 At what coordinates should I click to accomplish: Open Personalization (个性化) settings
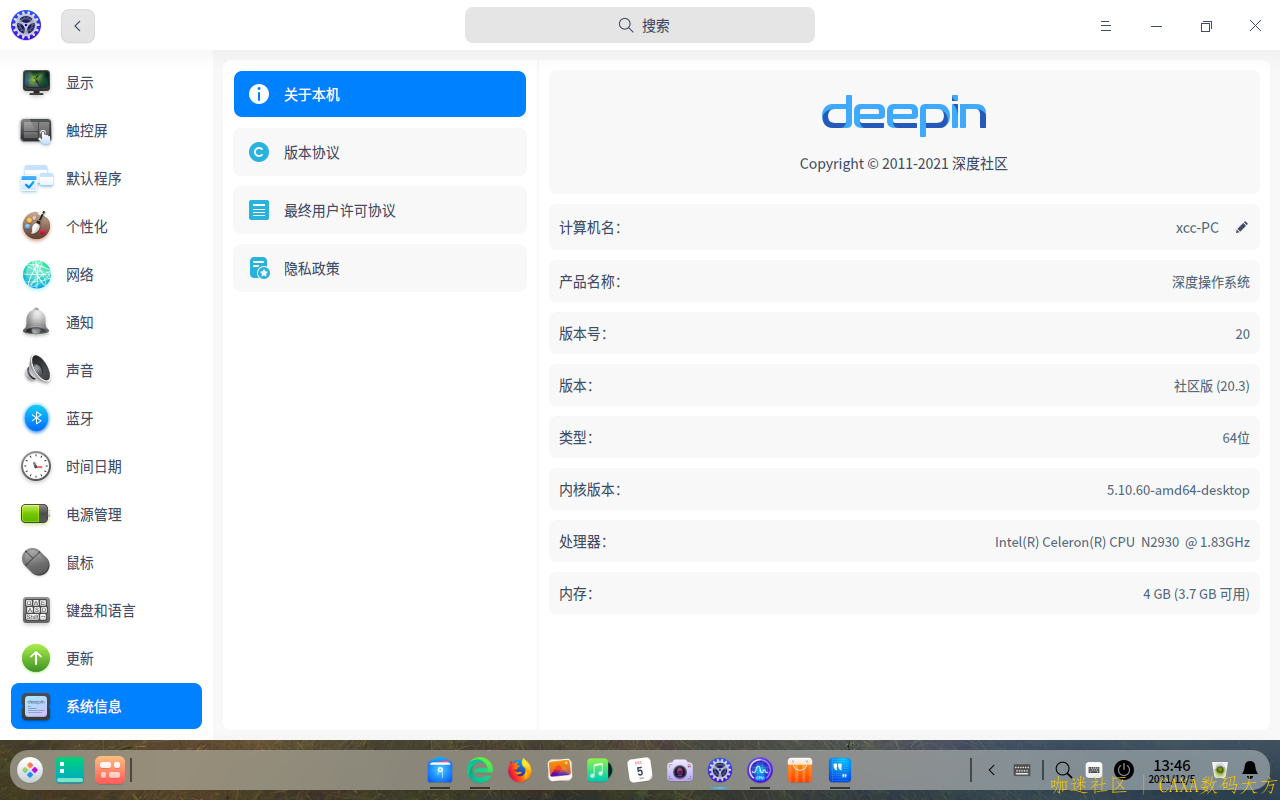[x=106, y=227]
